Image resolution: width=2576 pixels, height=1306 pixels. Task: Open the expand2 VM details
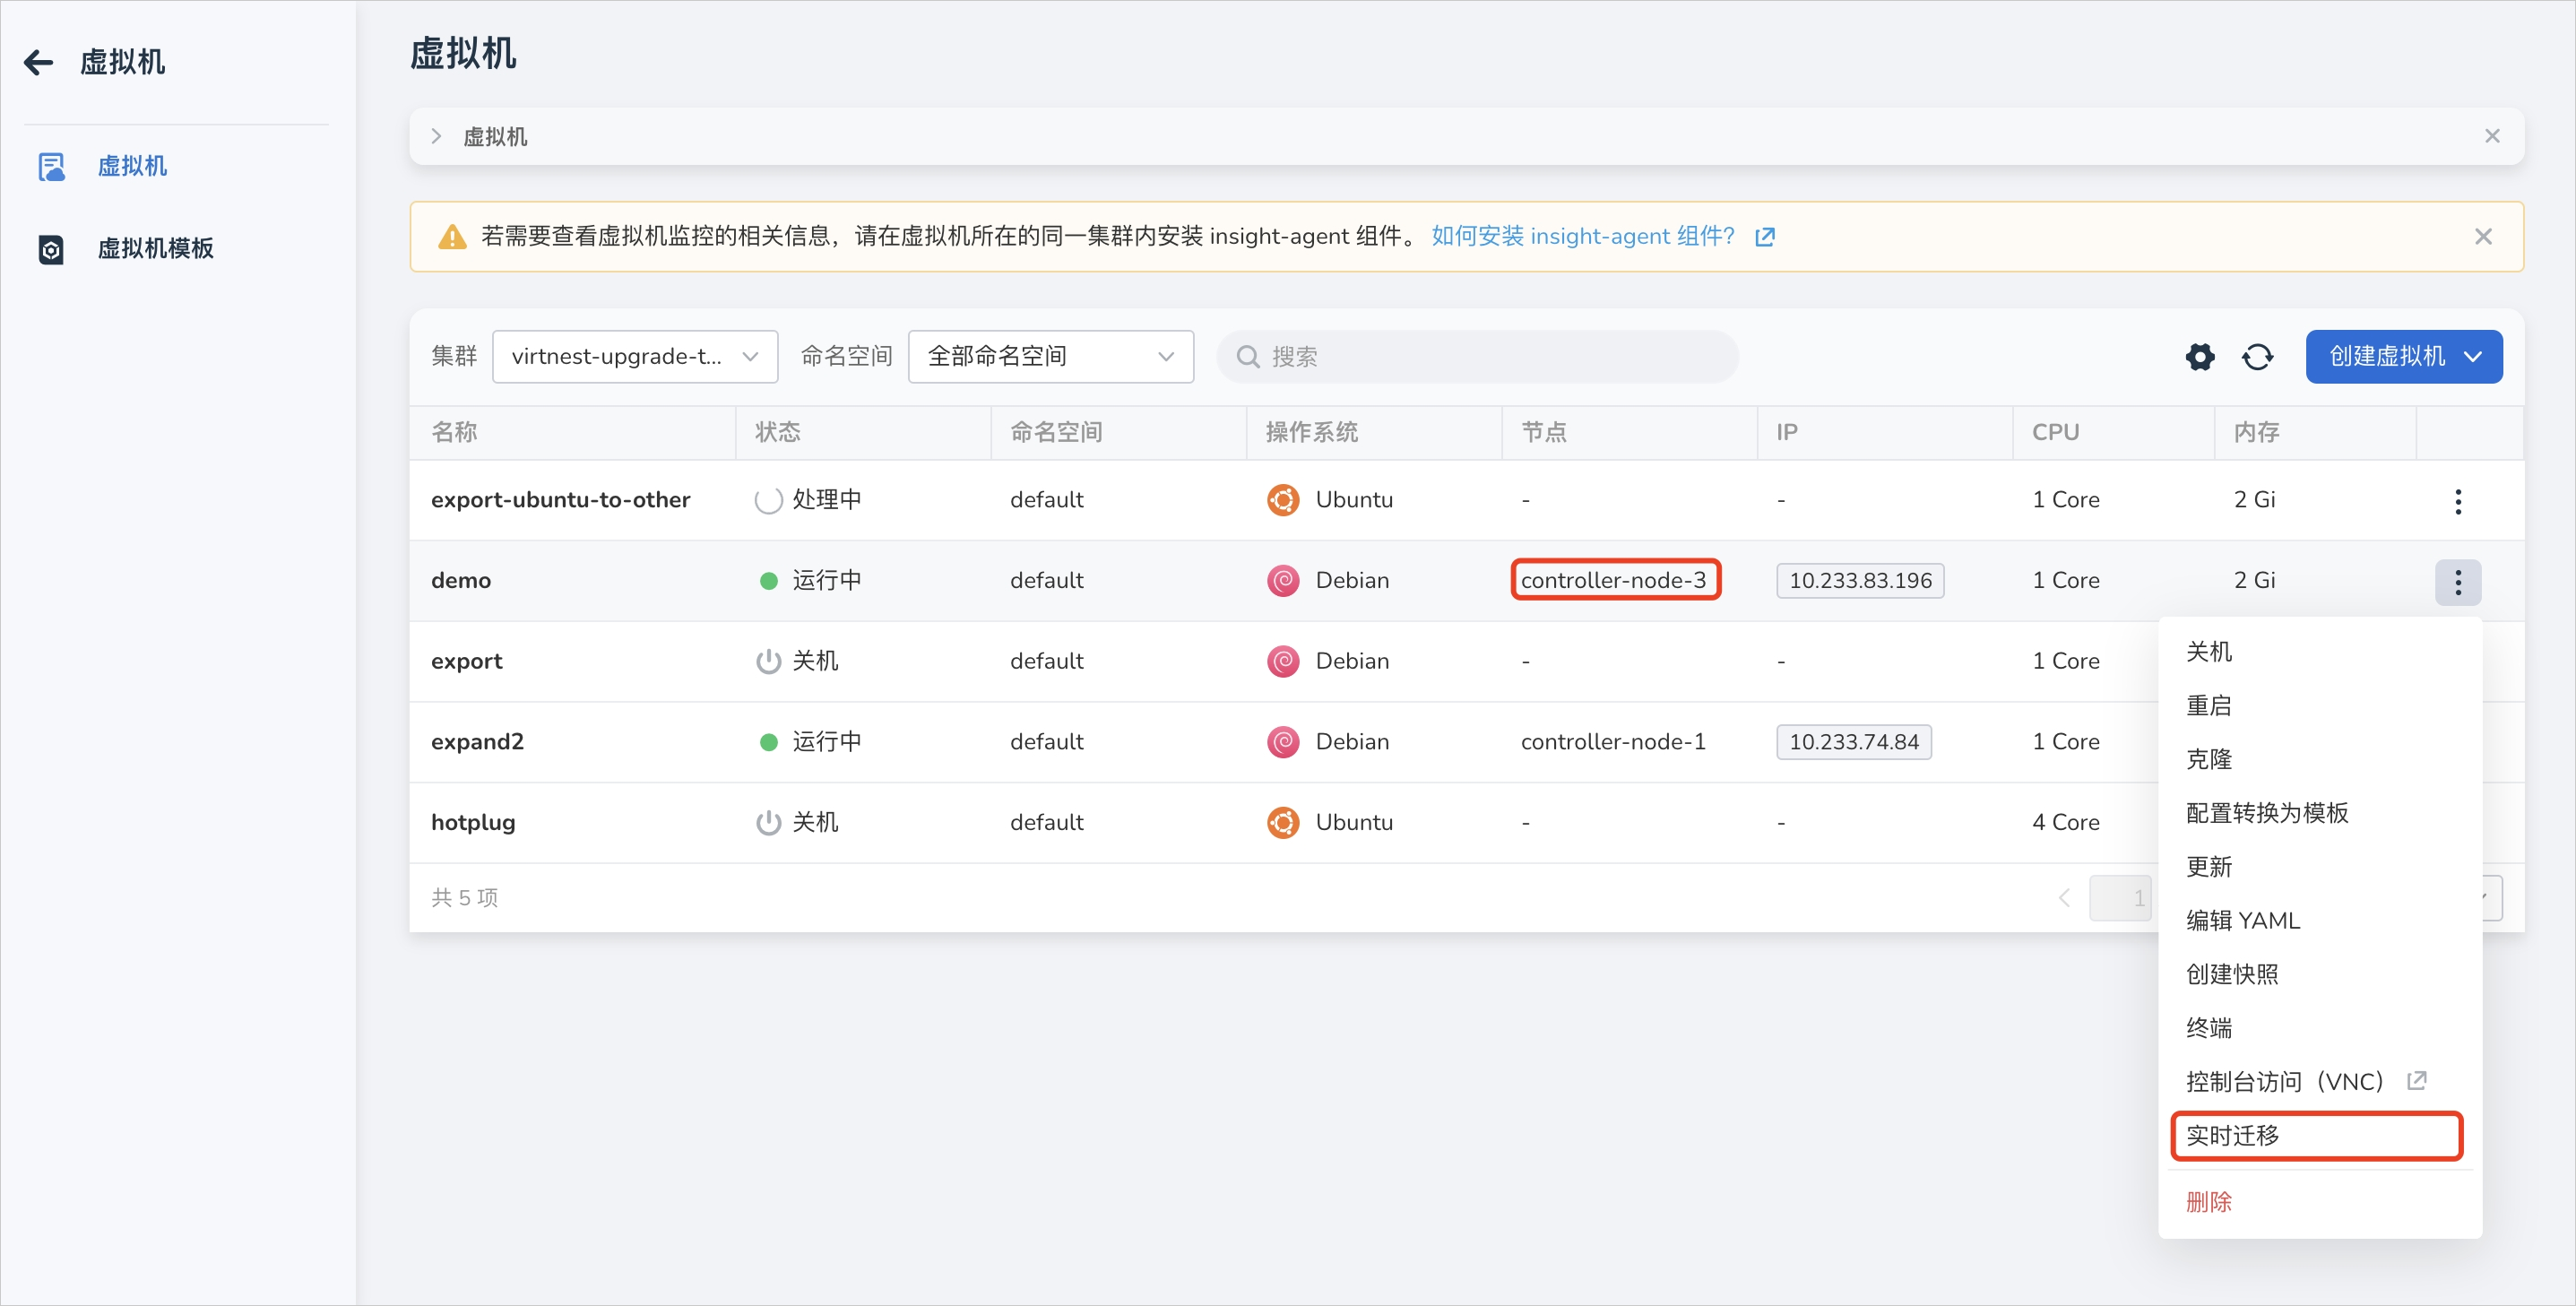pyautogui.click(x=477, y=742)
